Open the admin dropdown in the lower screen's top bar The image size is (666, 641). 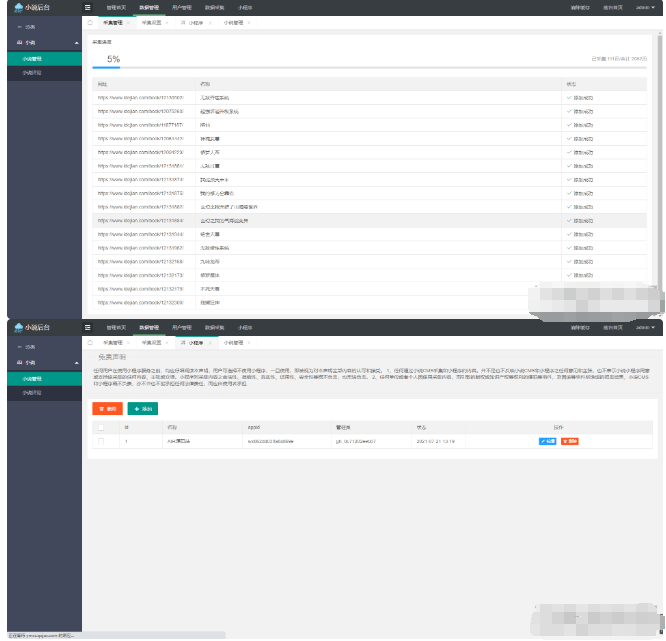click(645, 328)
